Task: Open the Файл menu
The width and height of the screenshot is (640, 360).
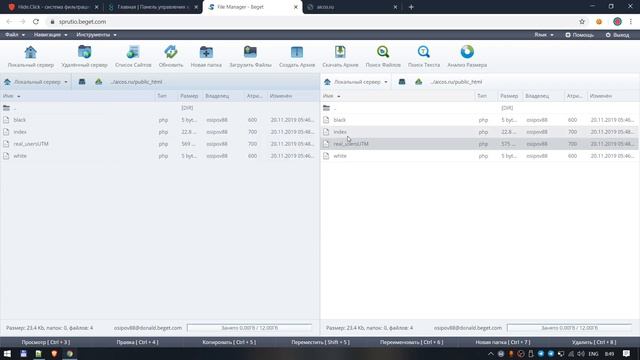Action: [x=15, y=35]
